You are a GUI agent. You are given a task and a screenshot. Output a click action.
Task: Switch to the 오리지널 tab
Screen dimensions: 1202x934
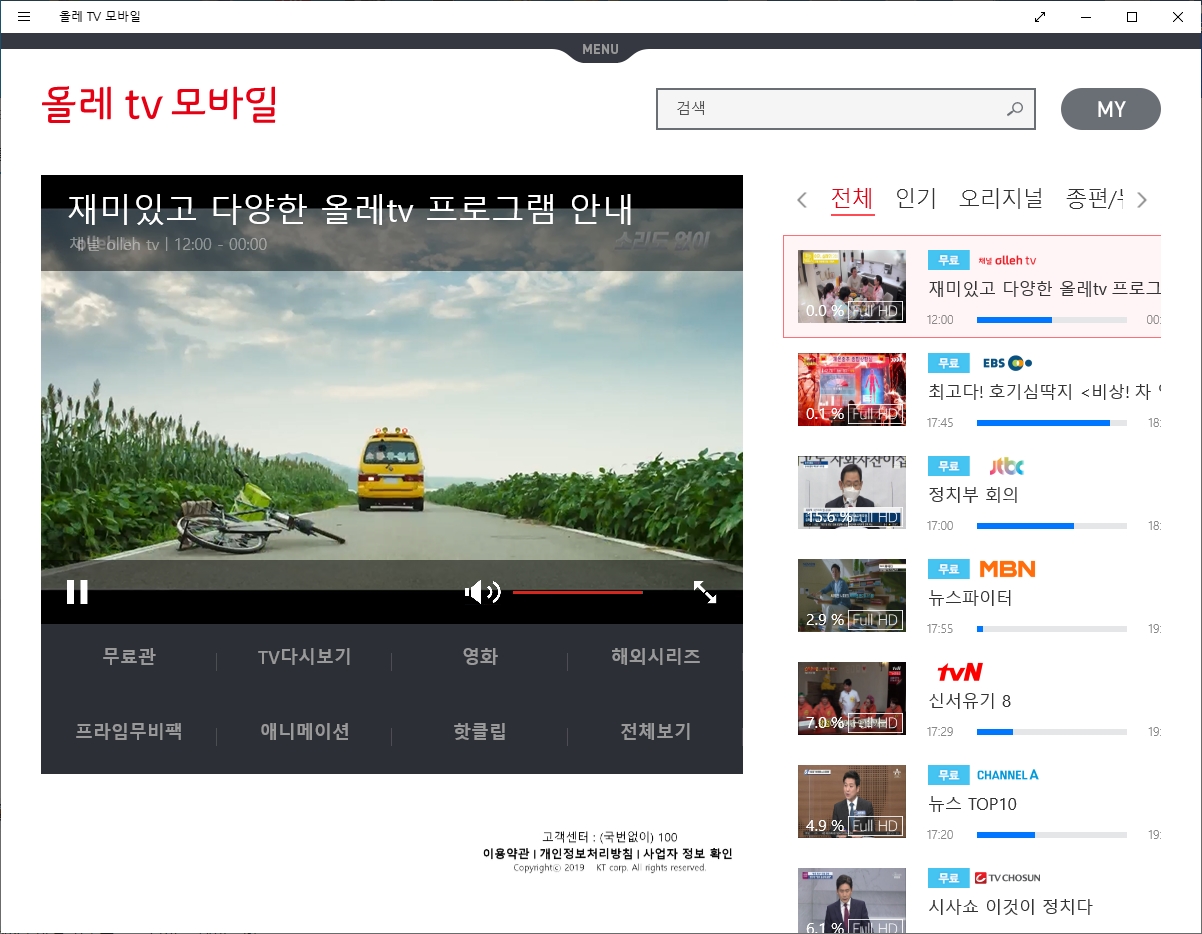1001,199
